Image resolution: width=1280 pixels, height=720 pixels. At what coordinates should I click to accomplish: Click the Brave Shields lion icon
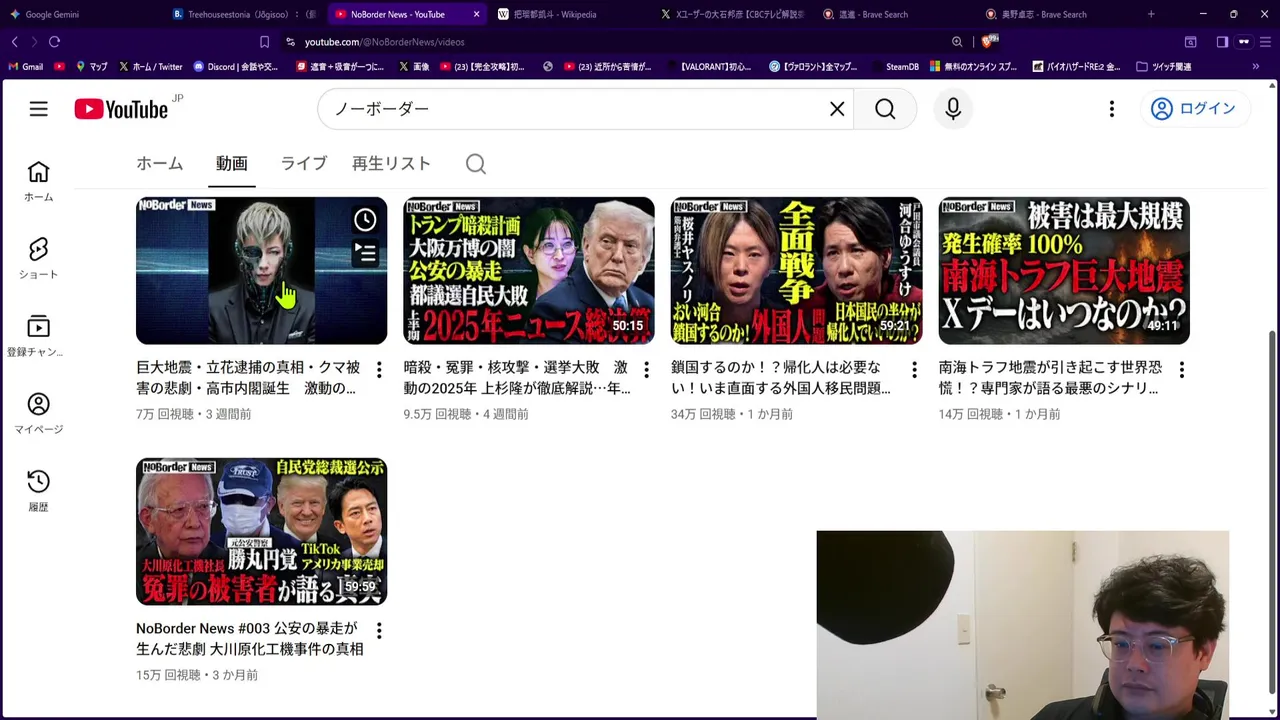point(988,42)
